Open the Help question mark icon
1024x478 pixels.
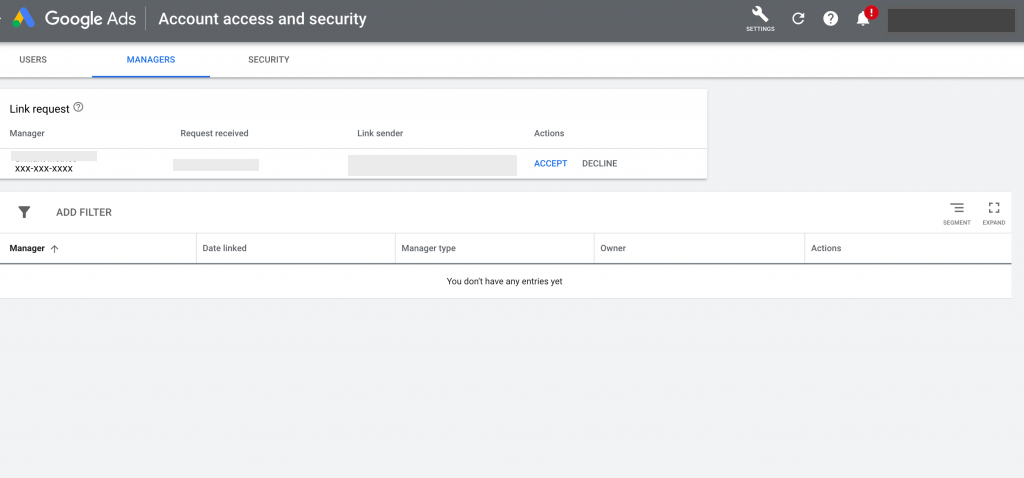click(830, 18)
